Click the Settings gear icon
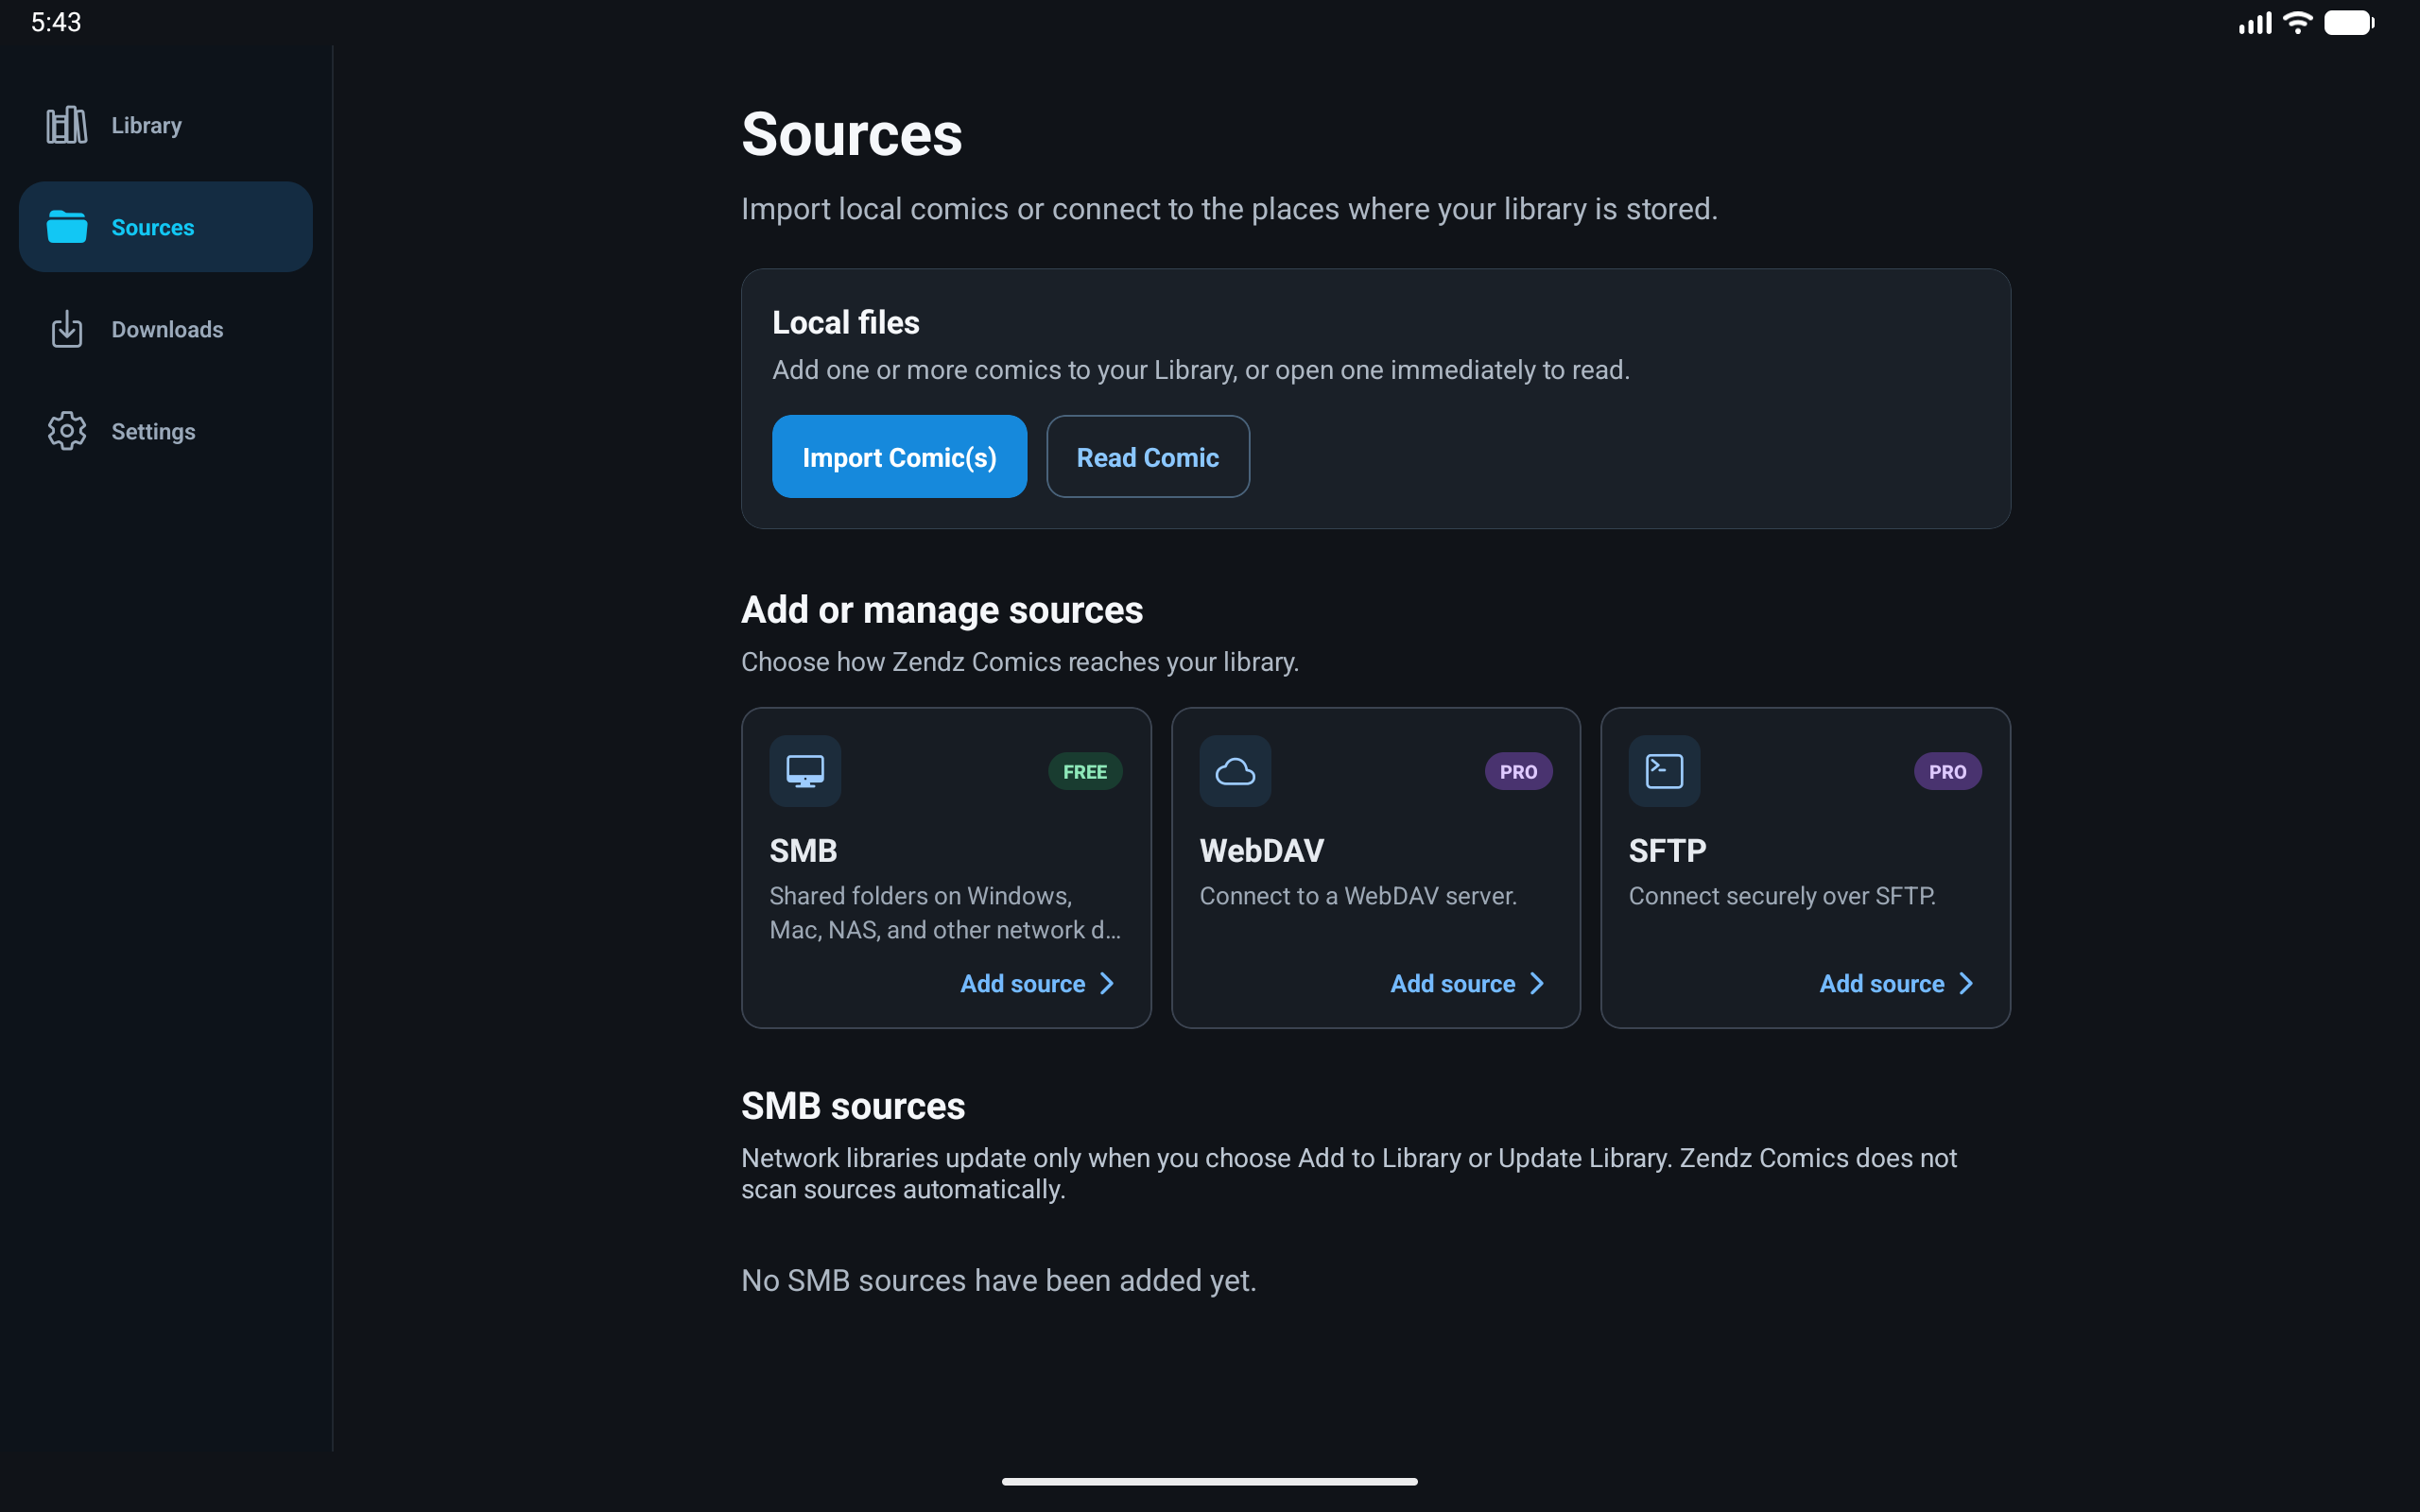2420x1512 pixels. pos(67,431)
